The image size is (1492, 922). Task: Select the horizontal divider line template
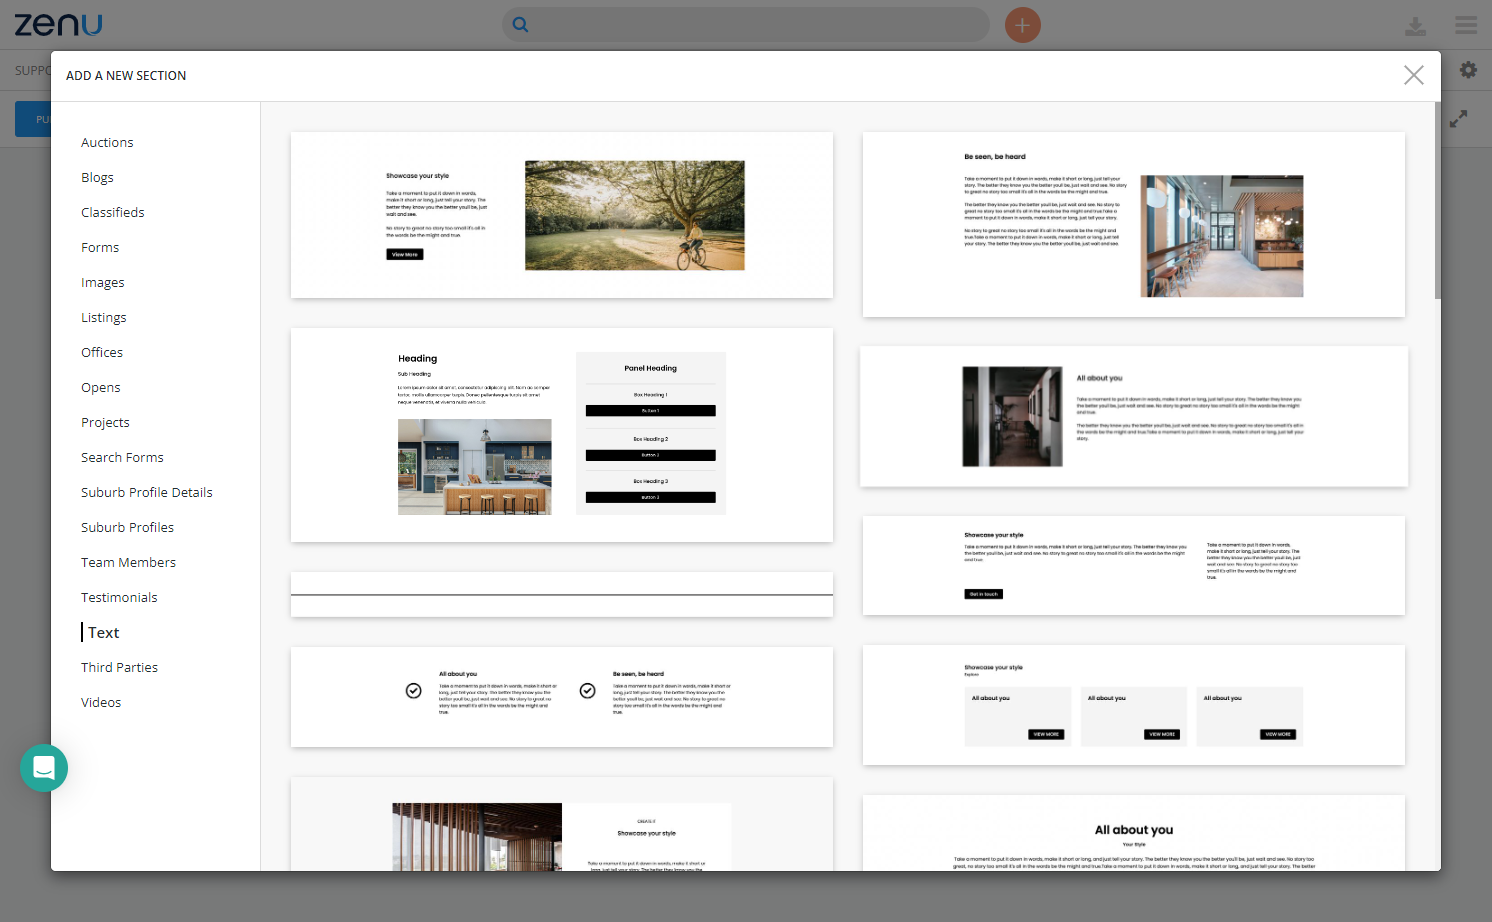coord(562,595)
